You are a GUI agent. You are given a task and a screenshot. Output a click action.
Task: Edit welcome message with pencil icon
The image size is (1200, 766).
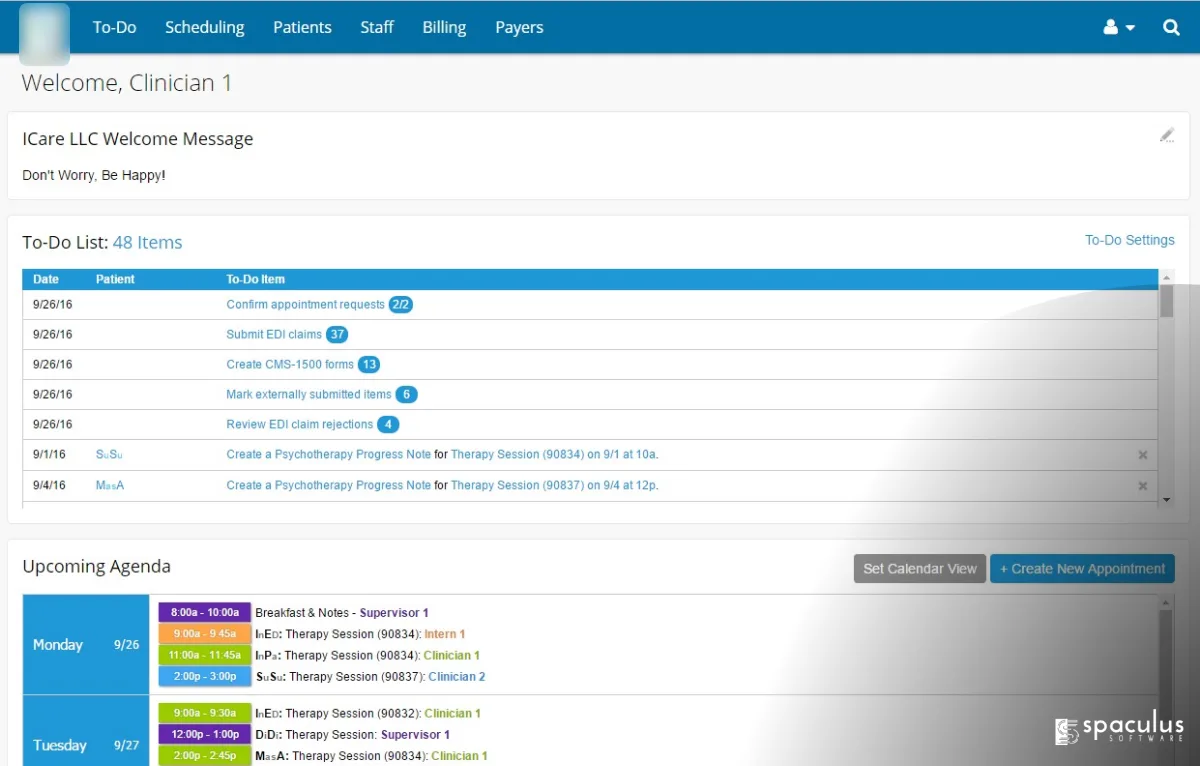click(1167, 135)
